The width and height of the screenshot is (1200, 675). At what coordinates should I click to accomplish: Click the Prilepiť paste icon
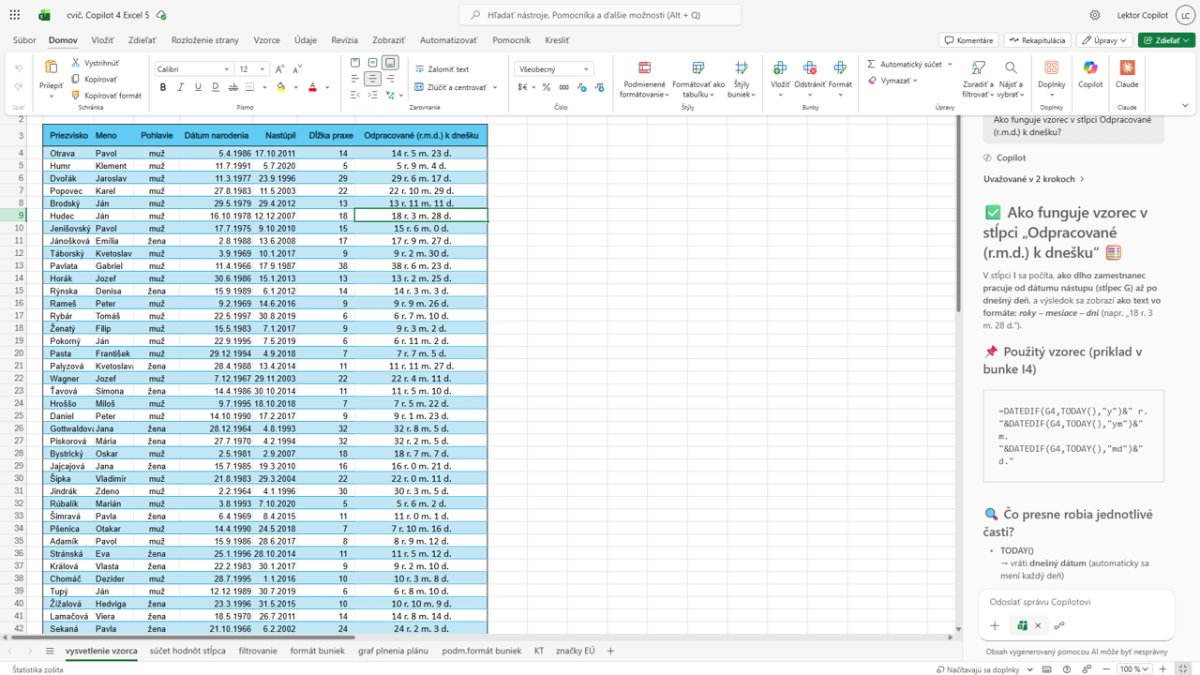(51, 68)
